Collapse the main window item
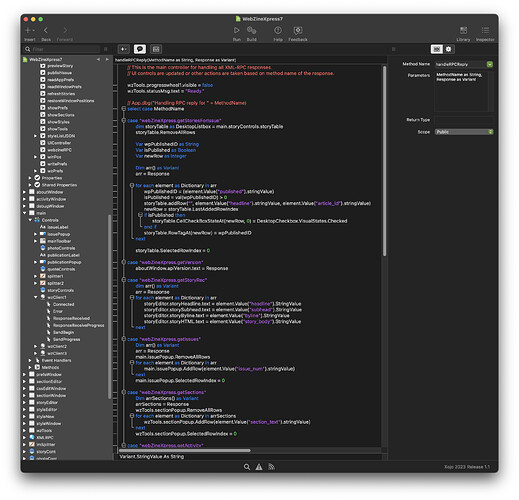 24,213
